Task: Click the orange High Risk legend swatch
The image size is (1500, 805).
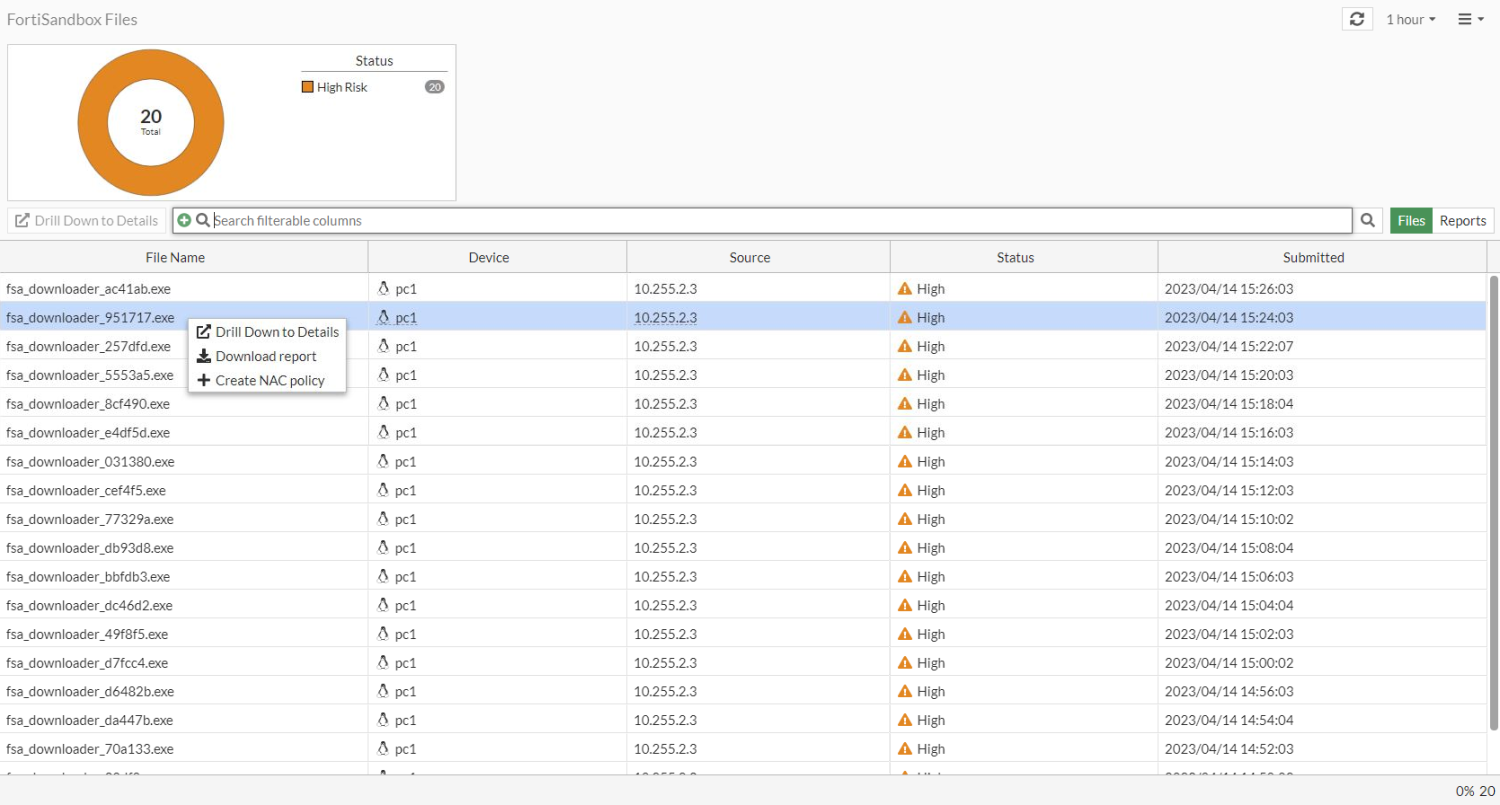Action: click(x=307, y=87)
